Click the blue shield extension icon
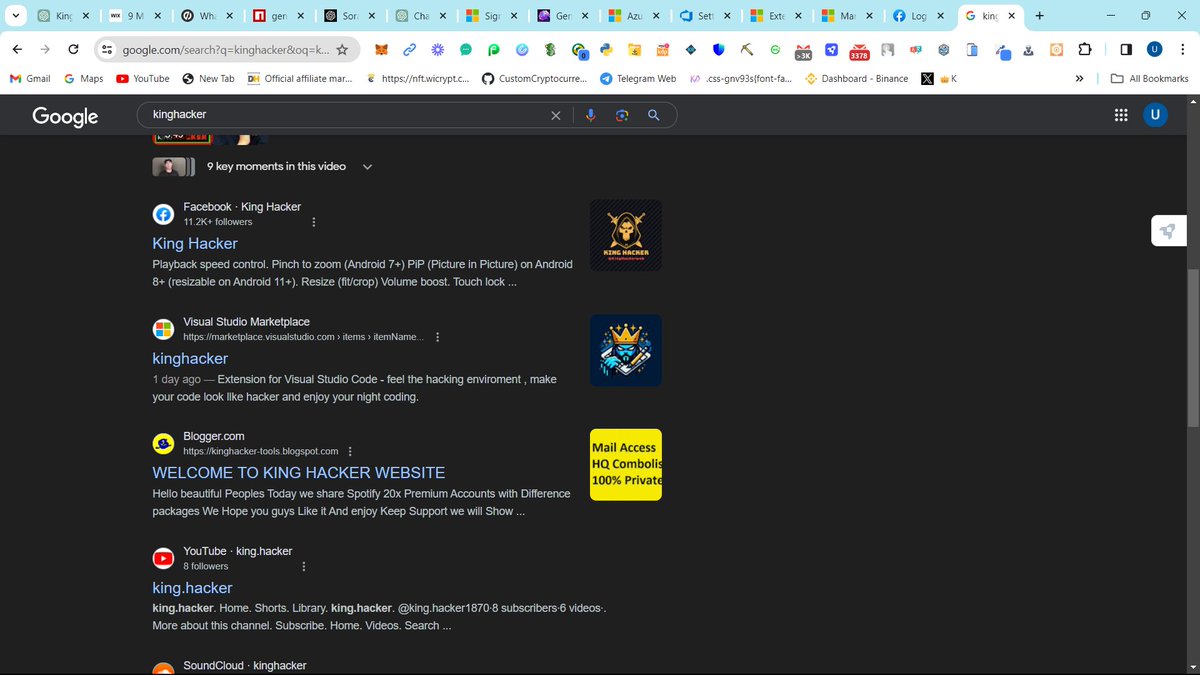Viewport: 1200px width, 675px height. (718, 50)
